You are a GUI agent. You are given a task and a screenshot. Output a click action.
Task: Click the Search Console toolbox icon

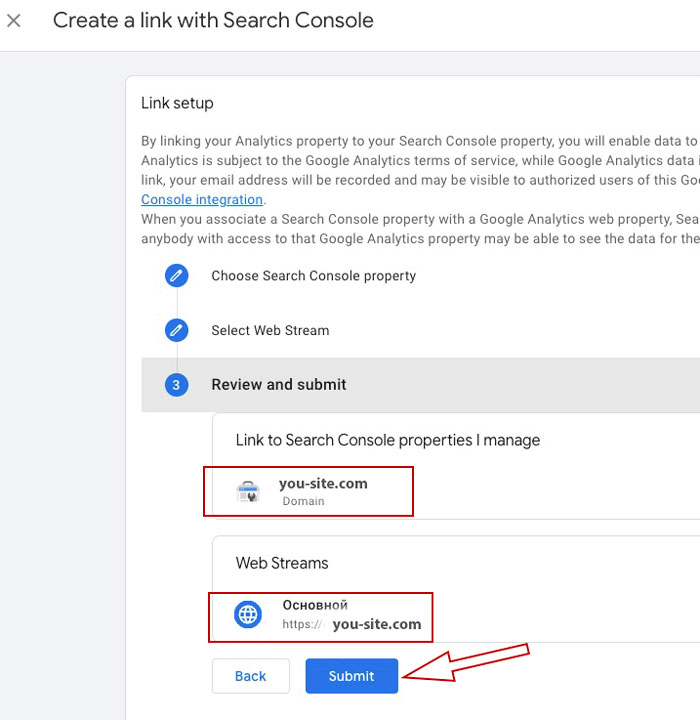pyautogui.click(x=248, y=492)
